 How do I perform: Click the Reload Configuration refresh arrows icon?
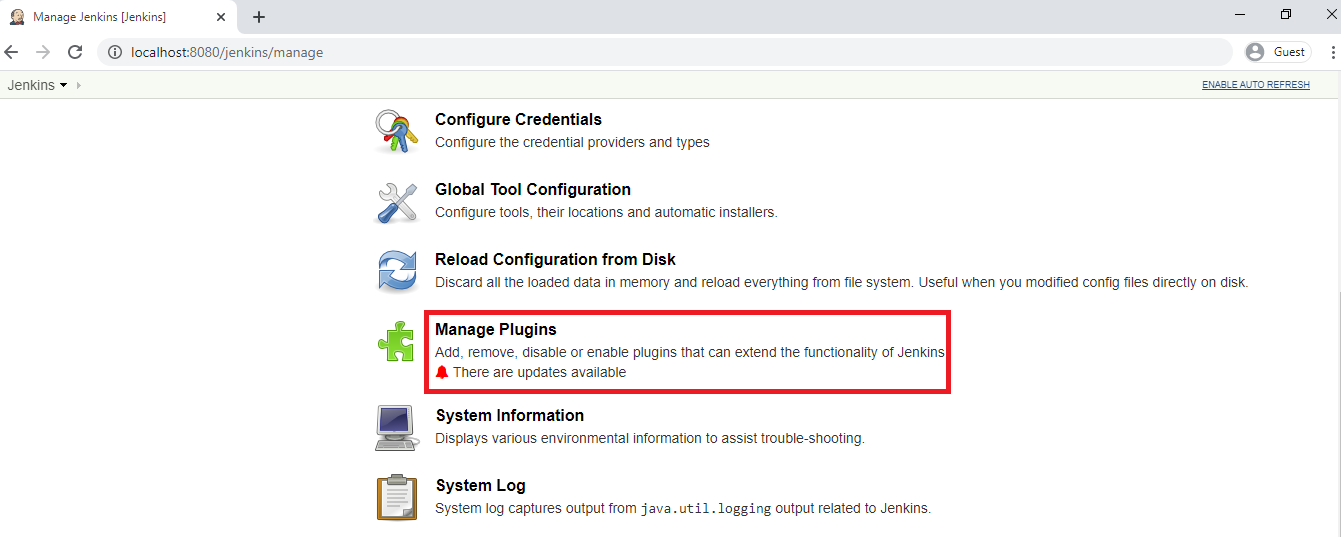[x=397, y=271]
